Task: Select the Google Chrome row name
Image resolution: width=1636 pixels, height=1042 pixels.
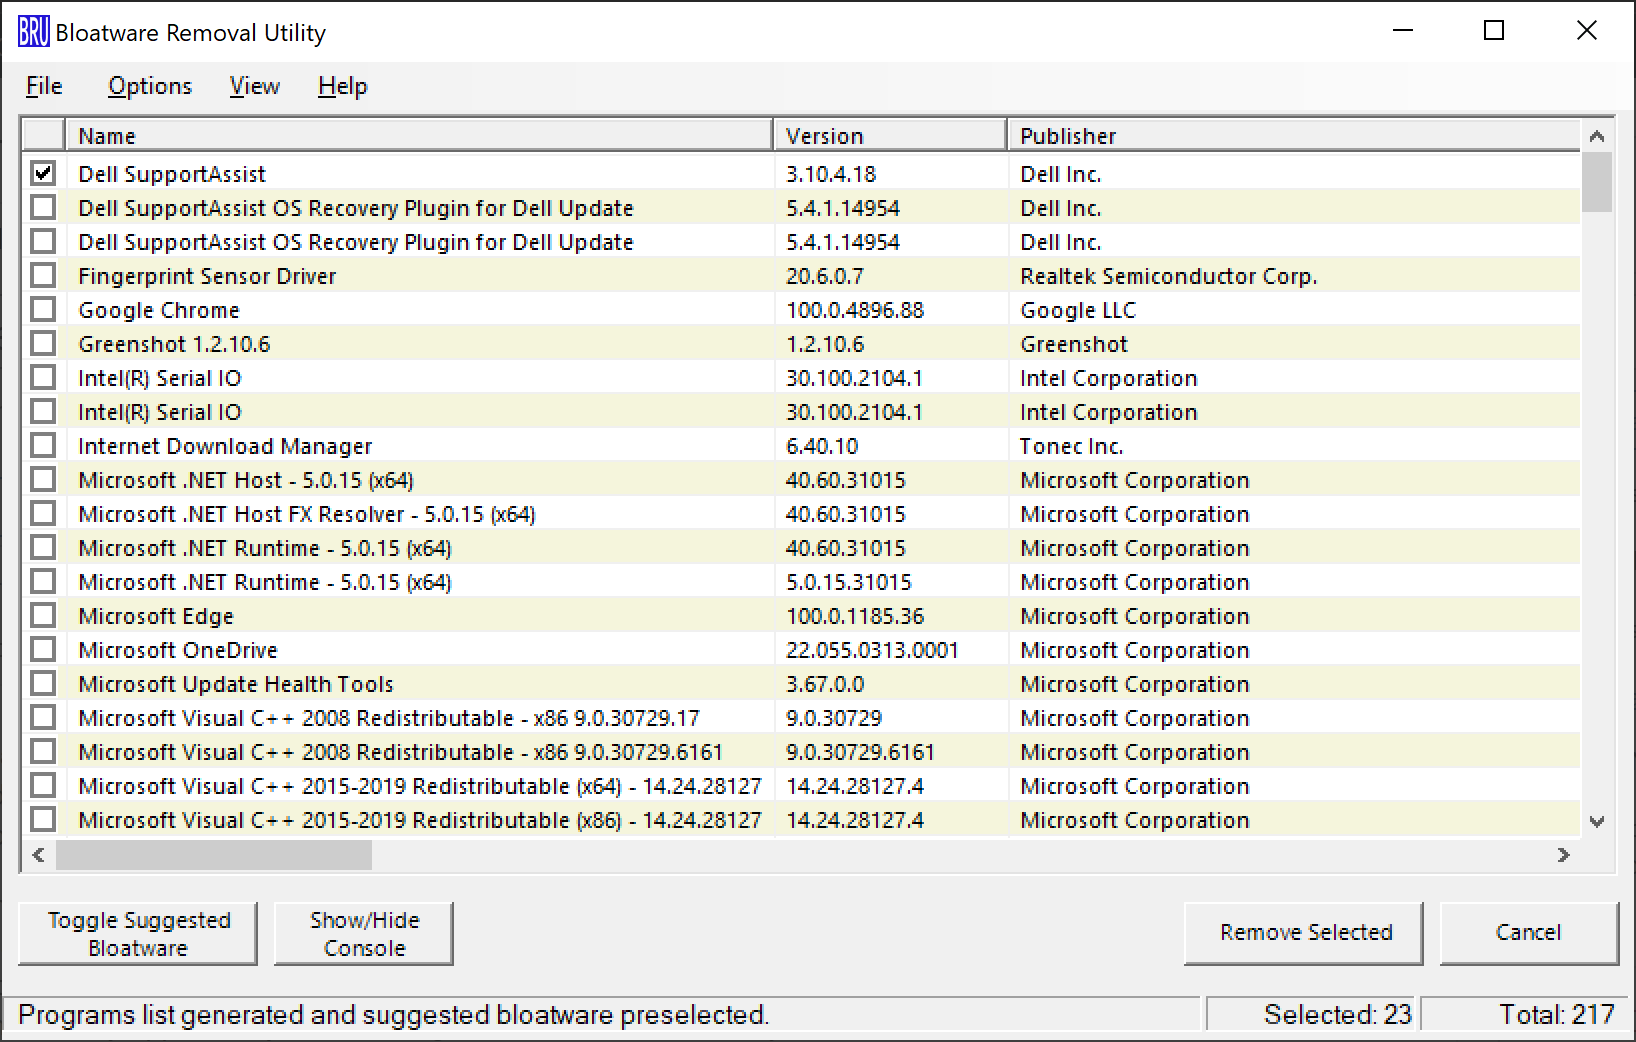Action: click(159, 310)
